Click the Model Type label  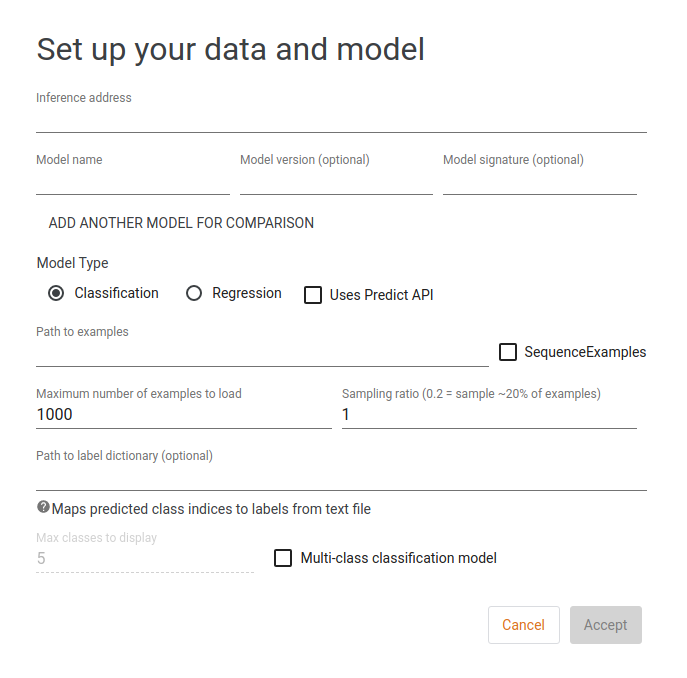(x=72, y=263)
